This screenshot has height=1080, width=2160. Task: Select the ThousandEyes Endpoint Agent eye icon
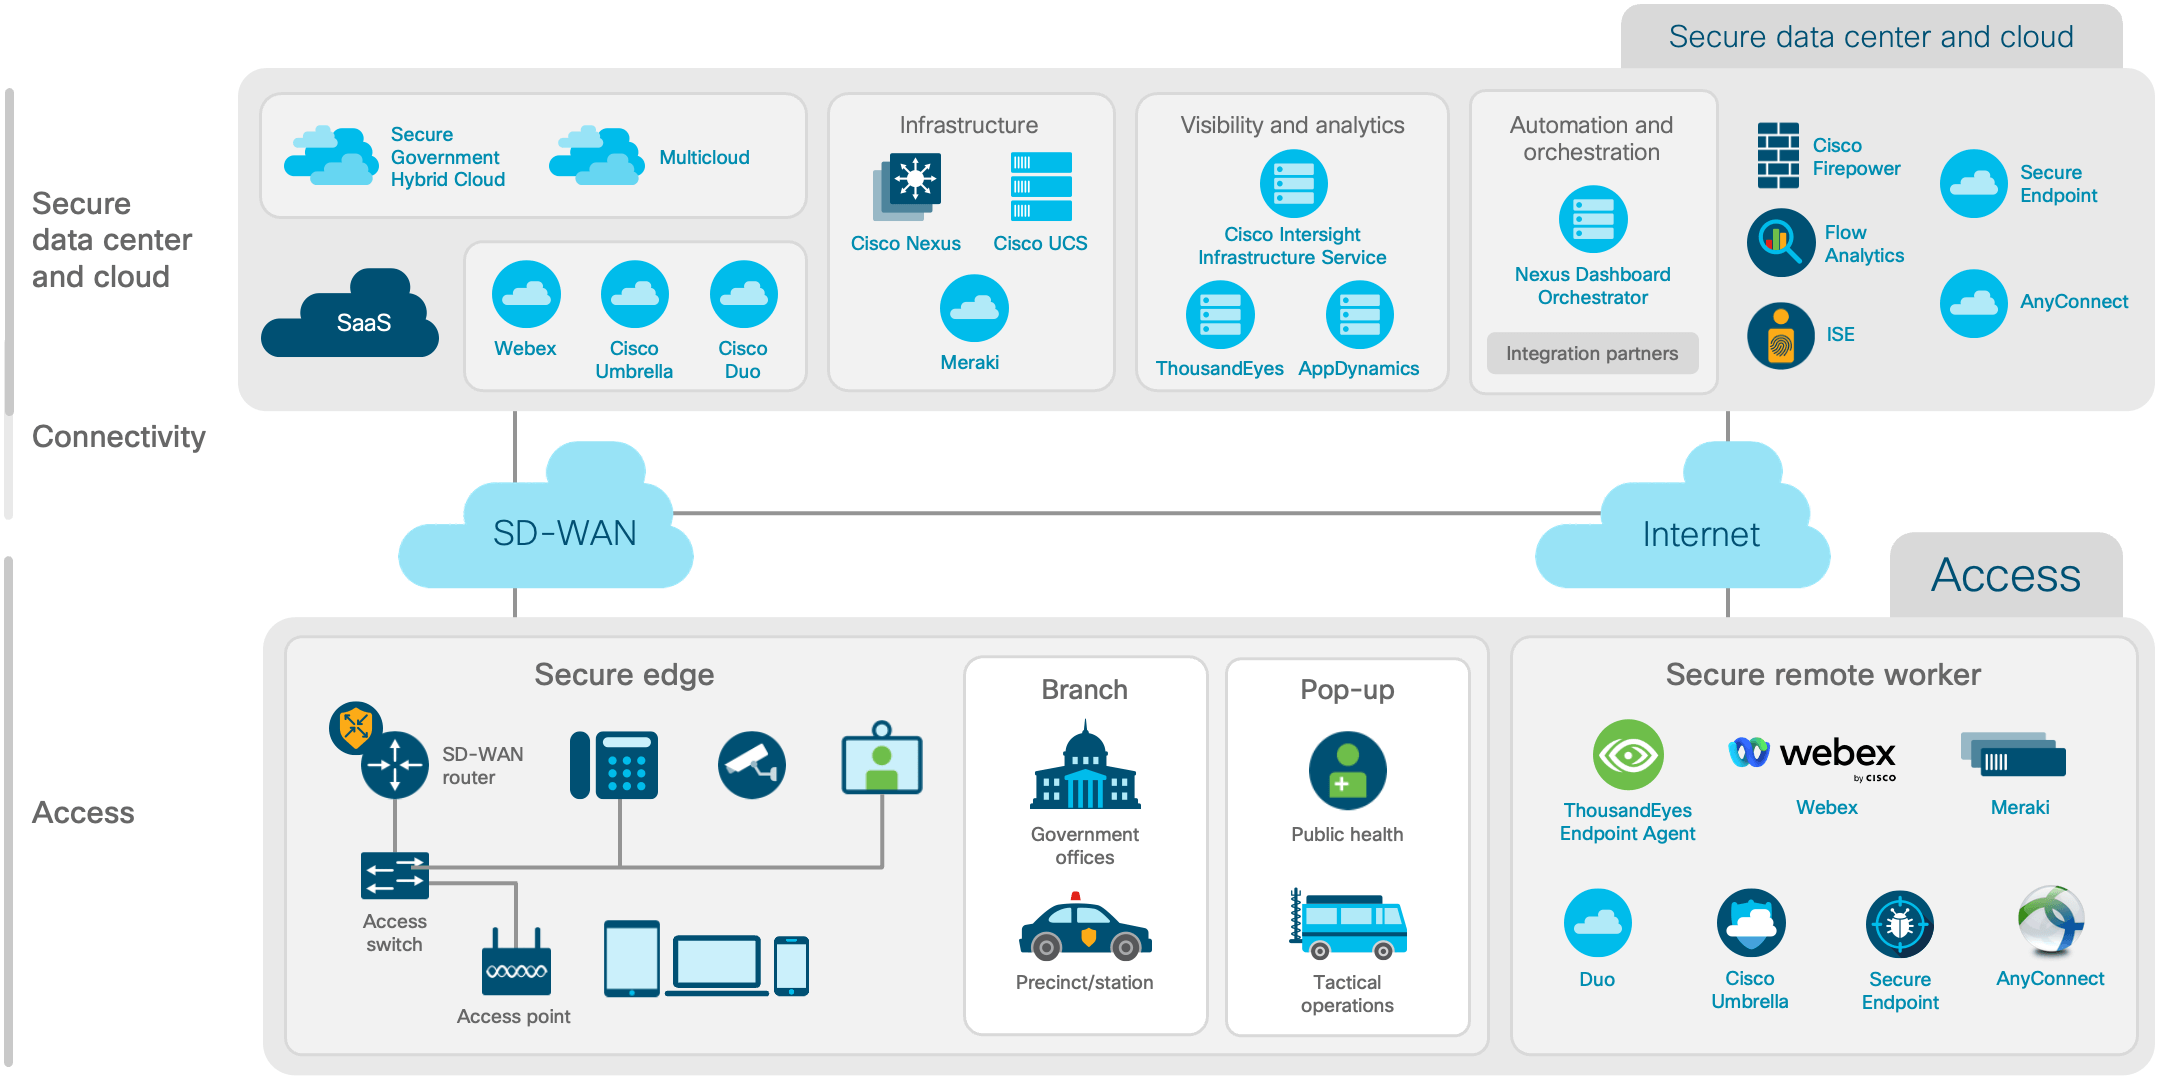click(1628, 755)
